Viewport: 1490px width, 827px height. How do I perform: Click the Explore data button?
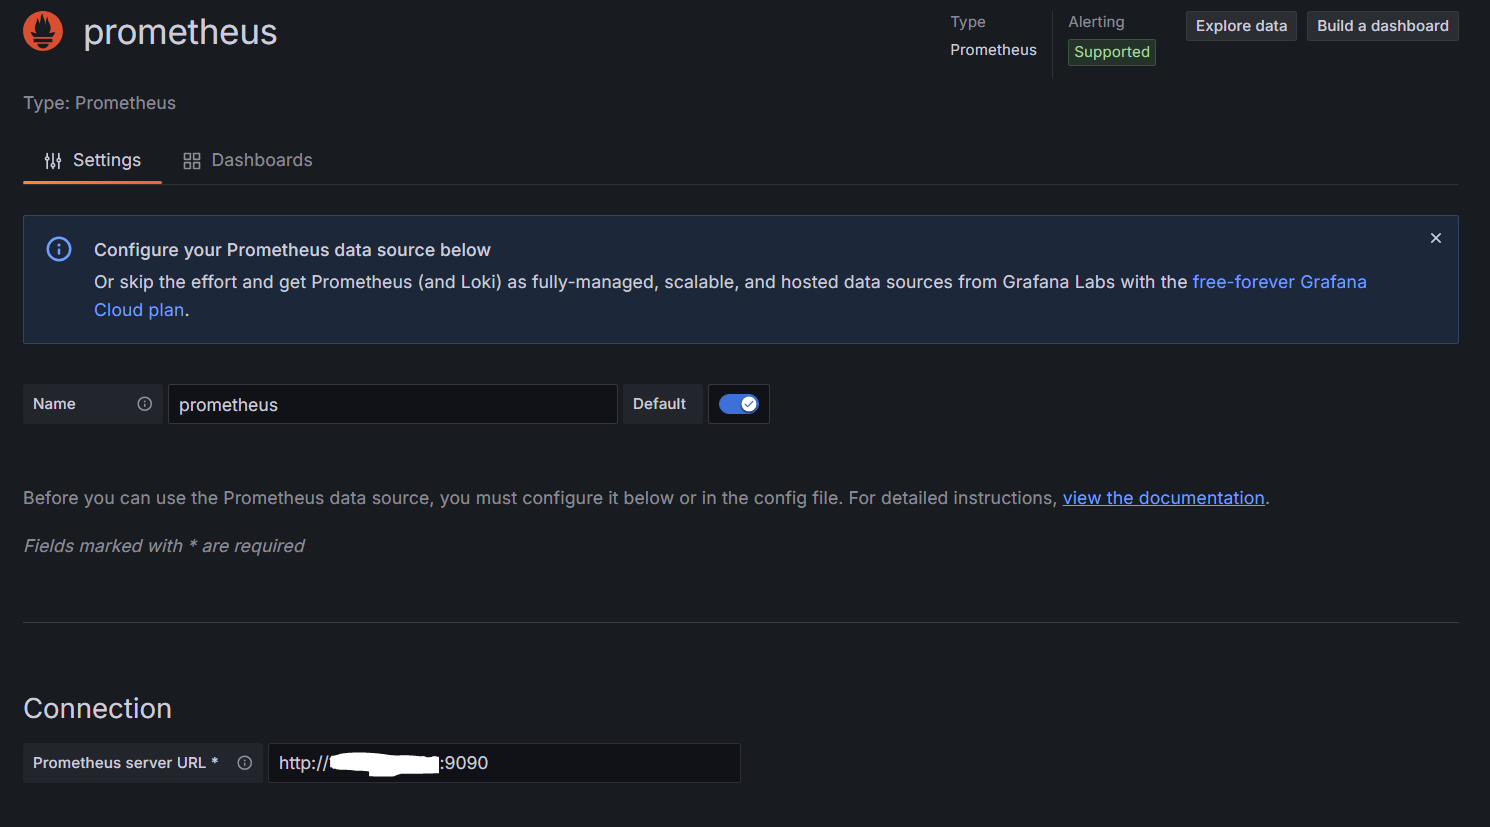pos(1241,26)
